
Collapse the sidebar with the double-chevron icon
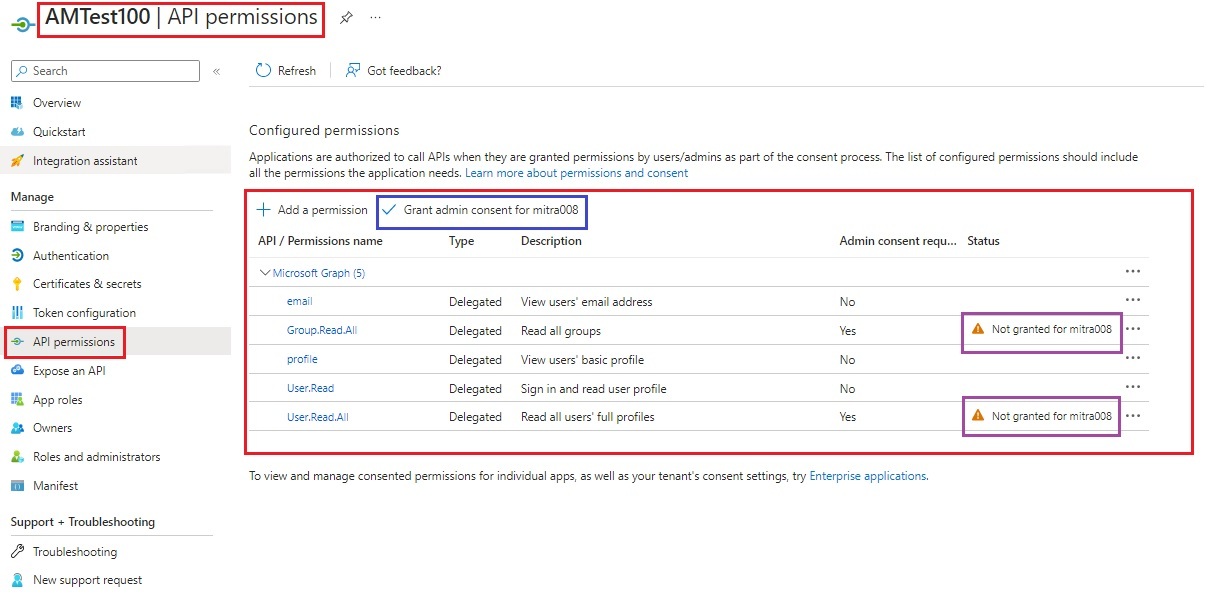216,71
